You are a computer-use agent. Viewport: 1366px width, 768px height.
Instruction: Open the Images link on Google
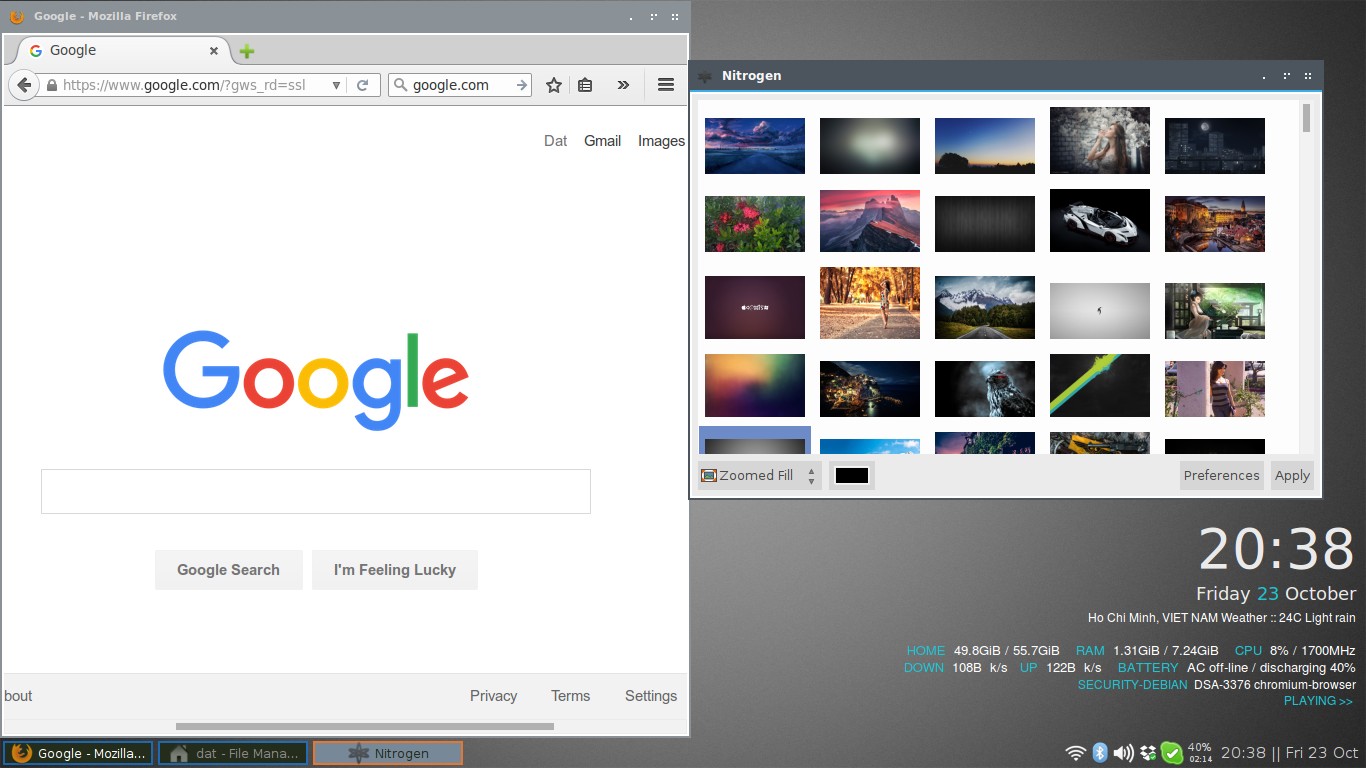pyautogui.click(x=661, y=141)
